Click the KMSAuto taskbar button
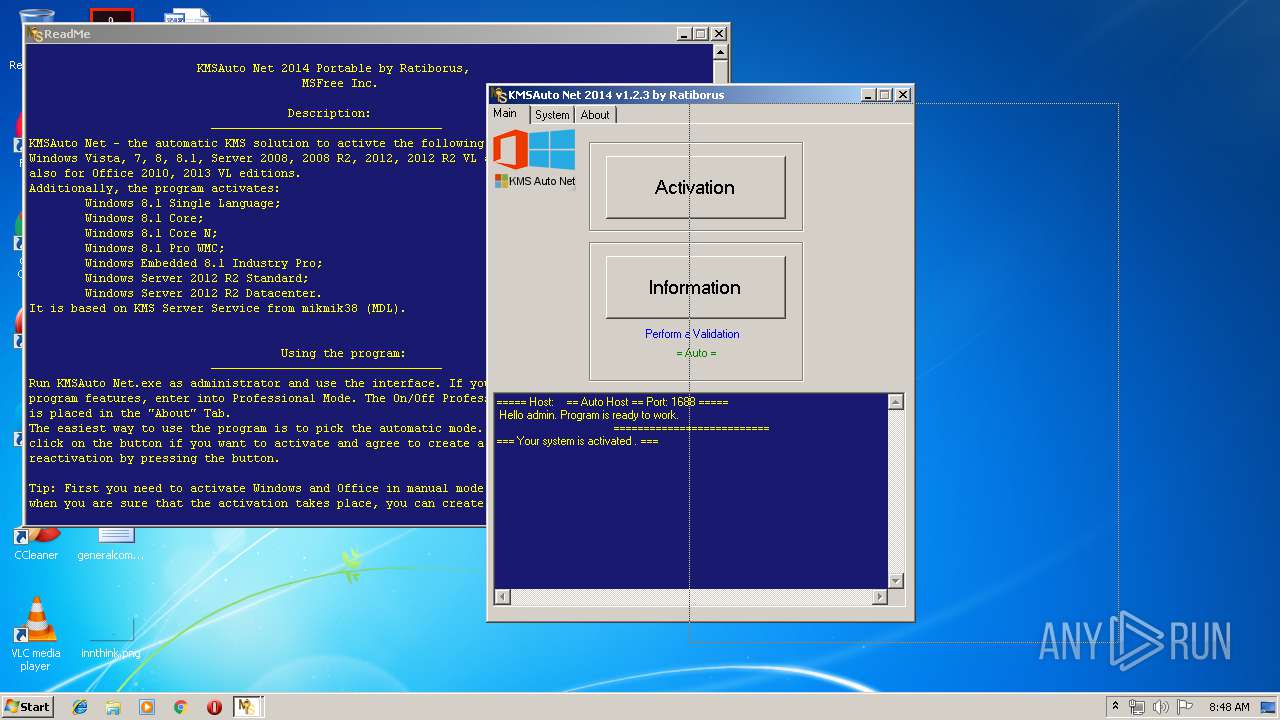The image size is (1280, 720). [x=247, y=707]
